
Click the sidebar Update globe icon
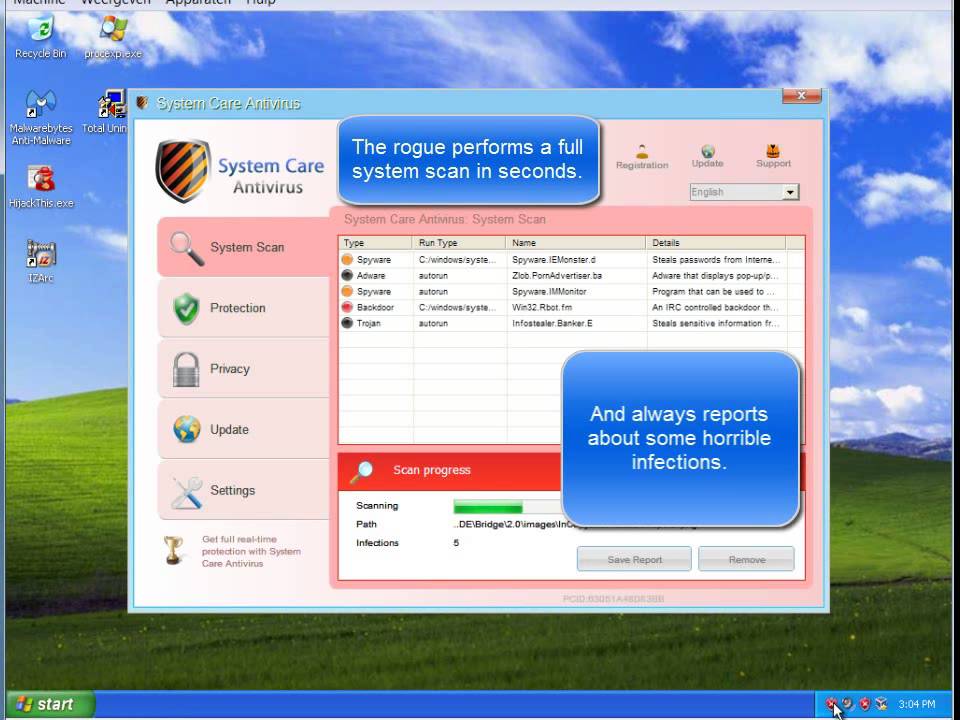tap(186, 429)
